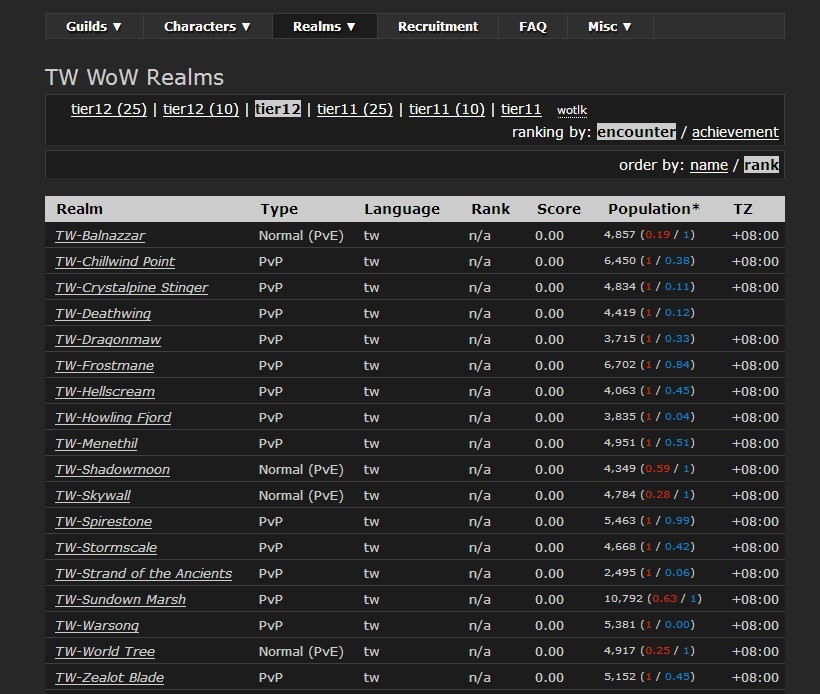Open the TW-Balnazzar realm page
Image resolution: width=820 pixels, height=694 pixels.
(x=100, y=236)
